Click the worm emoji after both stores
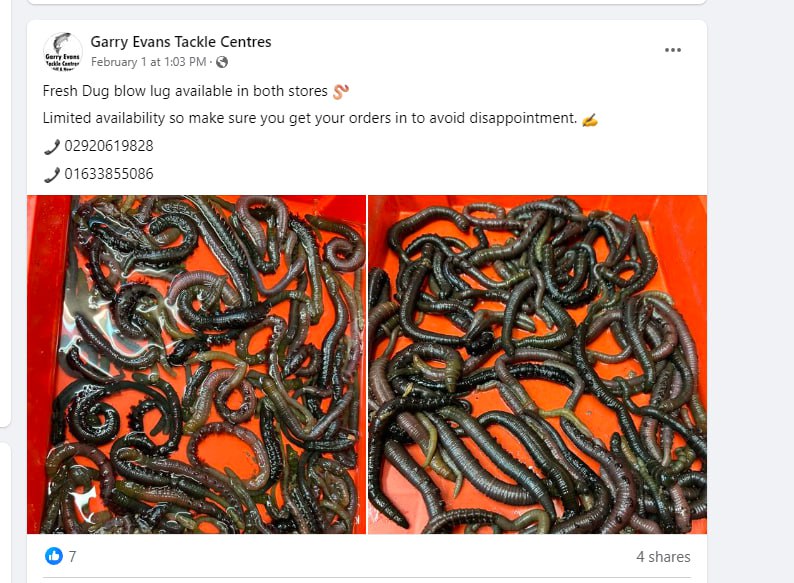 tap(341, 92)
